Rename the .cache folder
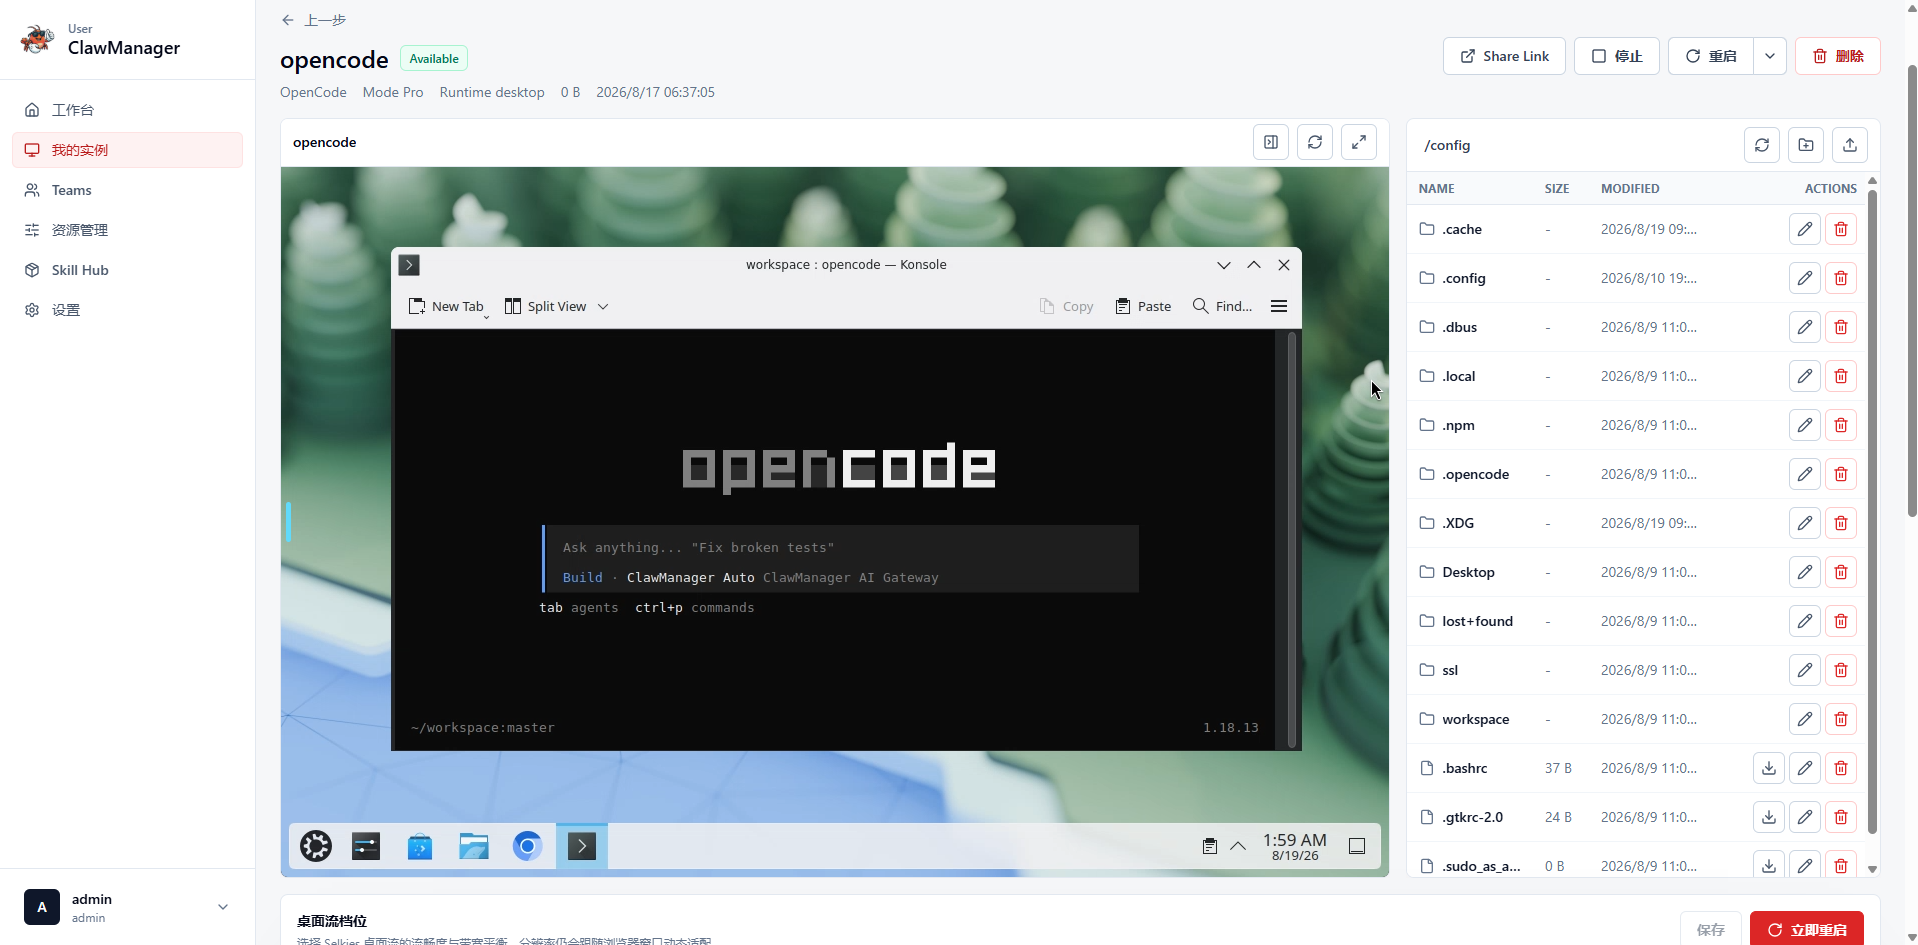1918x945 pixels. (1805, 229)
